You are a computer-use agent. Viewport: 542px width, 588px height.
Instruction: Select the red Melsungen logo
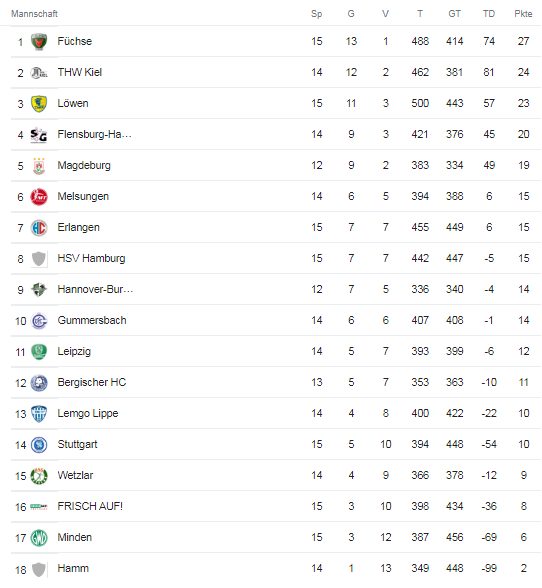[39, 196]
